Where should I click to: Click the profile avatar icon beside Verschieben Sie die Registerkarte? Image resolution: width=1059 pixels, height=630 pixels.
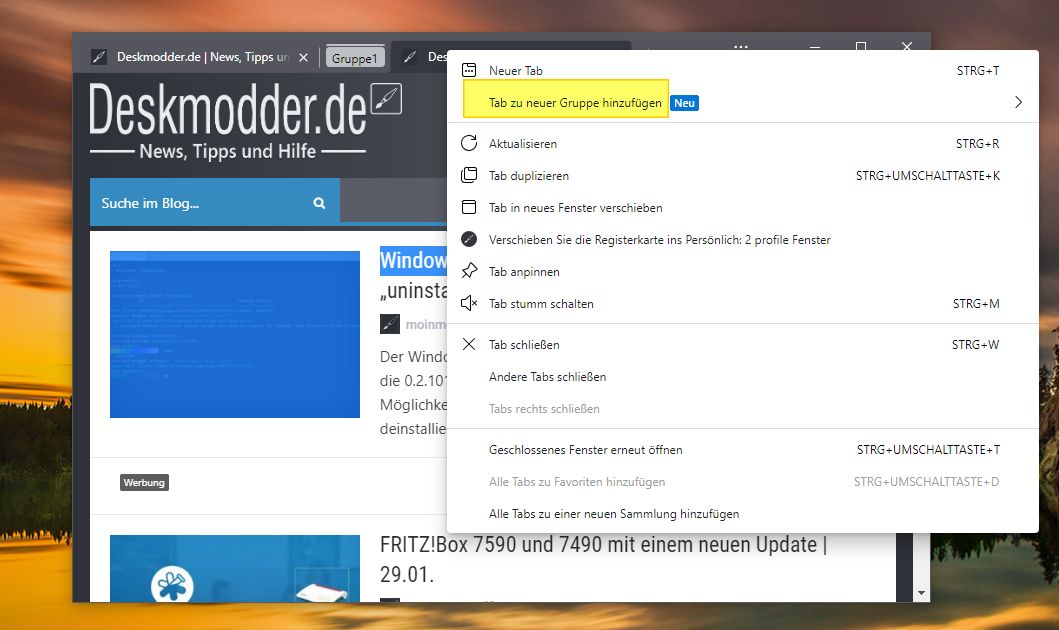point(469,239)
